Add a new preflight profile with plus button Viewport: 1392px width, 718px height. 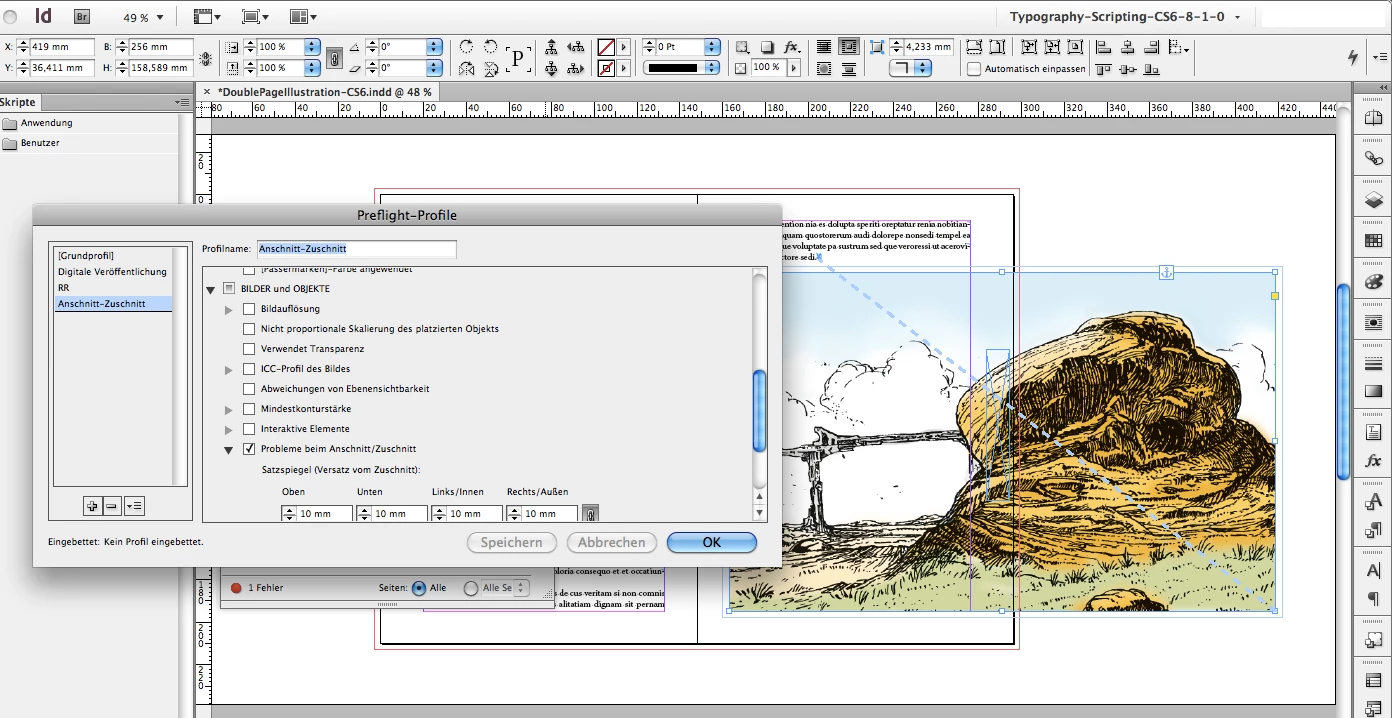[x=92, y=507]
